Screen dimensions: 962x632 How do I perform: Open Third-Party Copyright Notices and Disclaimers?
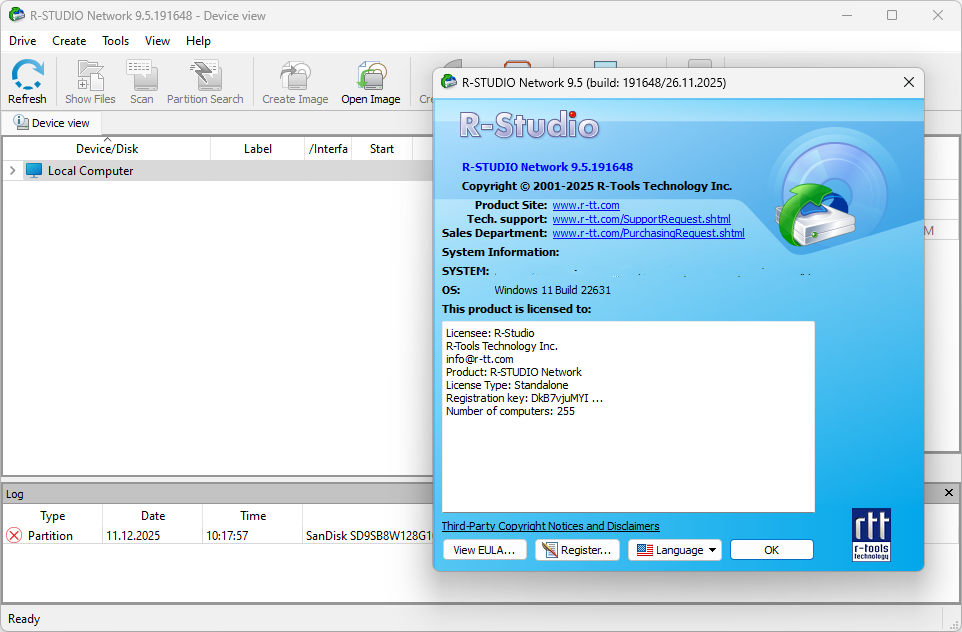click(550, 526)
